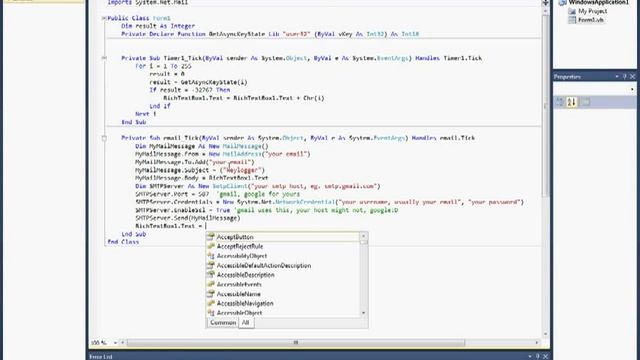
Task: Click the editor horizontal scrollbar left arrow
Action: click(x=122, y=342)
